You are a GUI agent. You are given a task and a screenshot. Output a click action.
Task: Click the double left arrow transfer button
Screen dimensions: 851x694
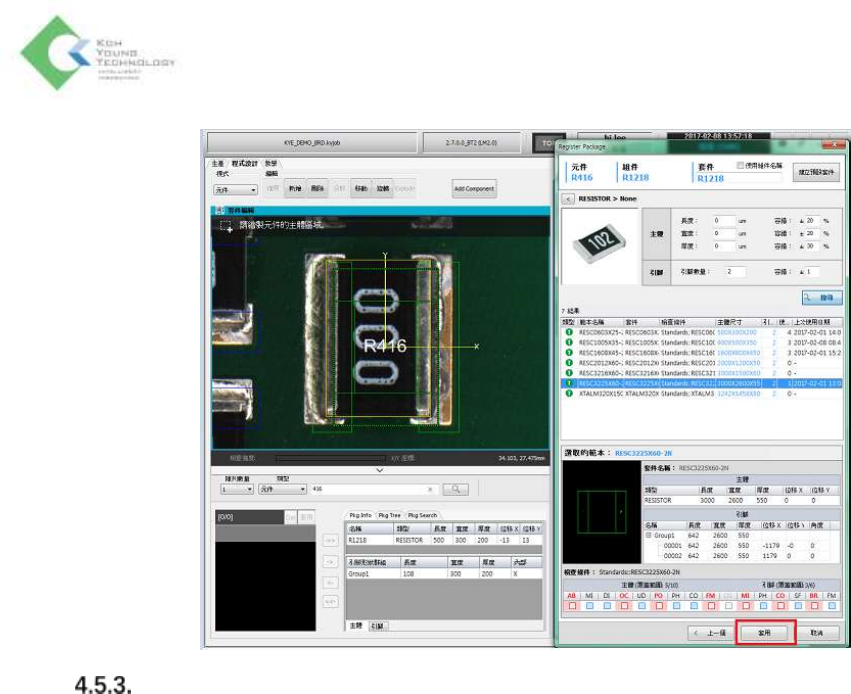coord(331,599)
